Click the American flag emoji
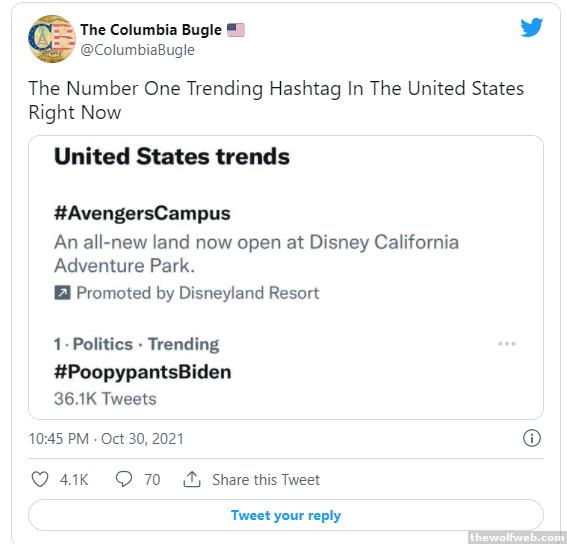 (236, 30)
